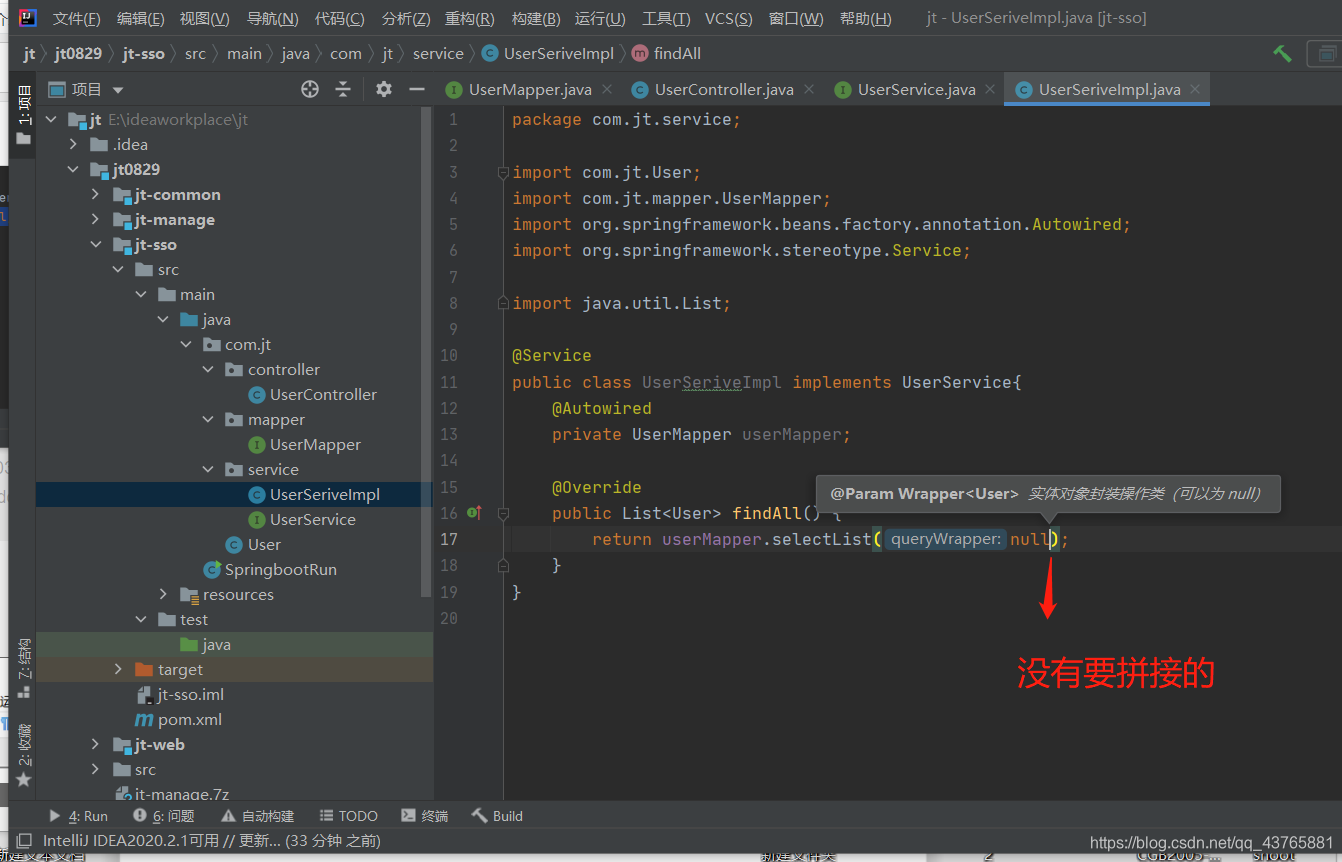This screenshot has height=862, width=1342.
Task: Expand the .idea folder
Action: tap(73, 144)
